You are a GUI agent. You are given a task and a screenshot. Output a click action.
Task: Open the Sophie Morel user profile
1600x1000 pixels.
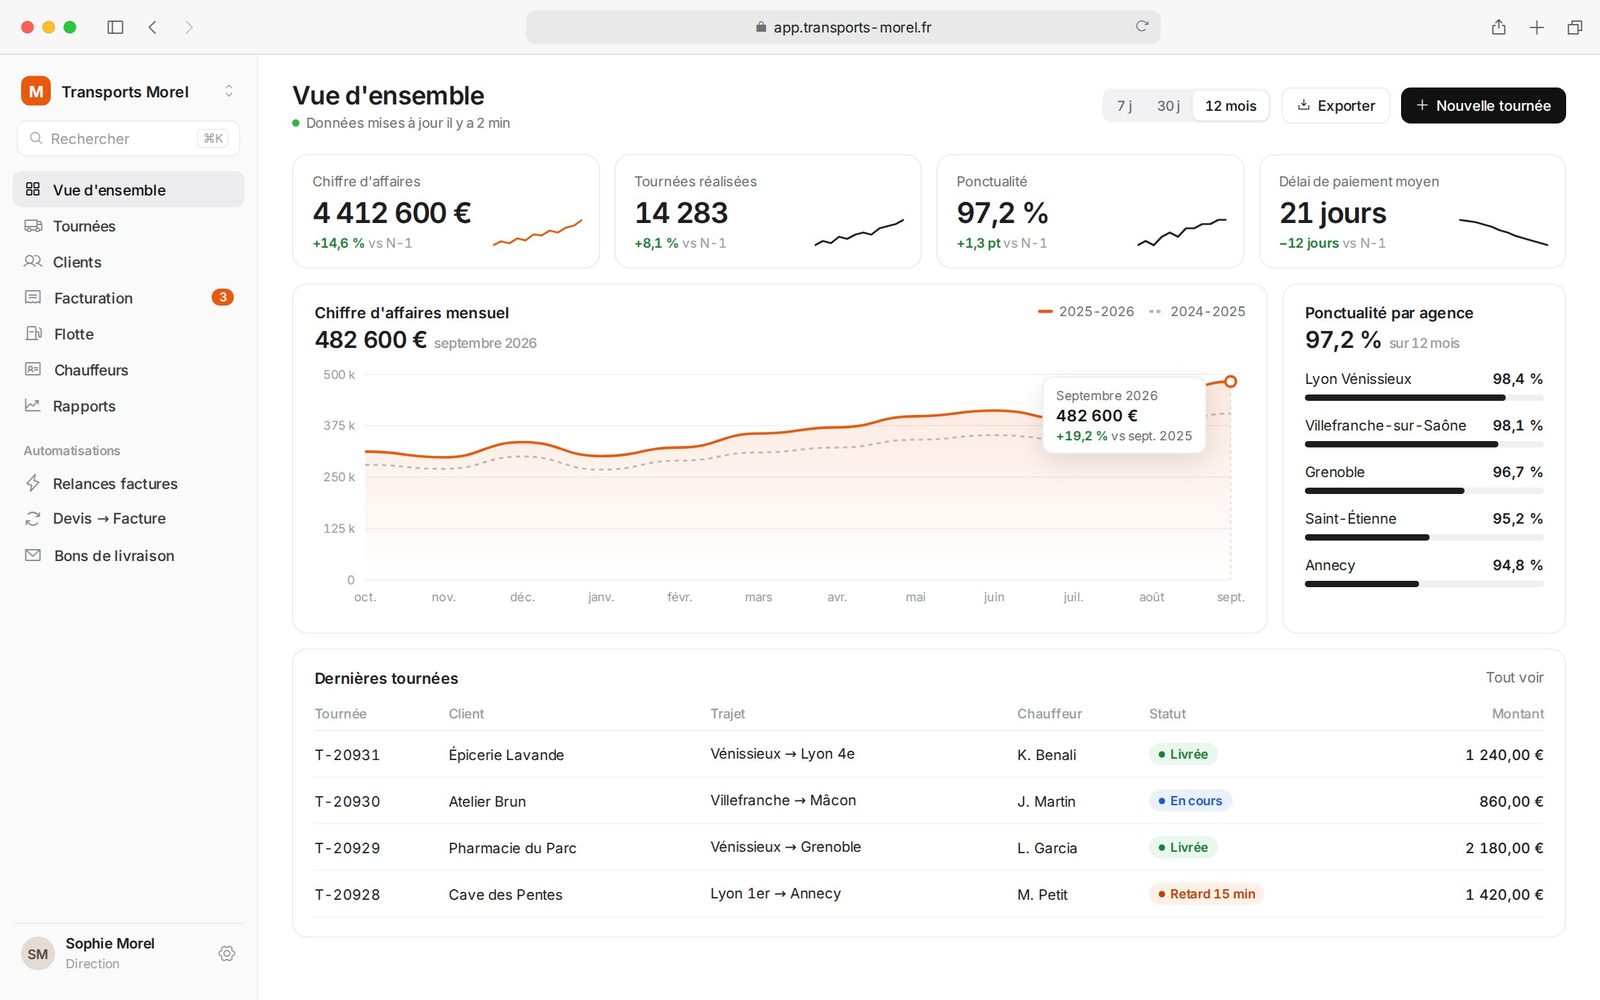[110, 953]
